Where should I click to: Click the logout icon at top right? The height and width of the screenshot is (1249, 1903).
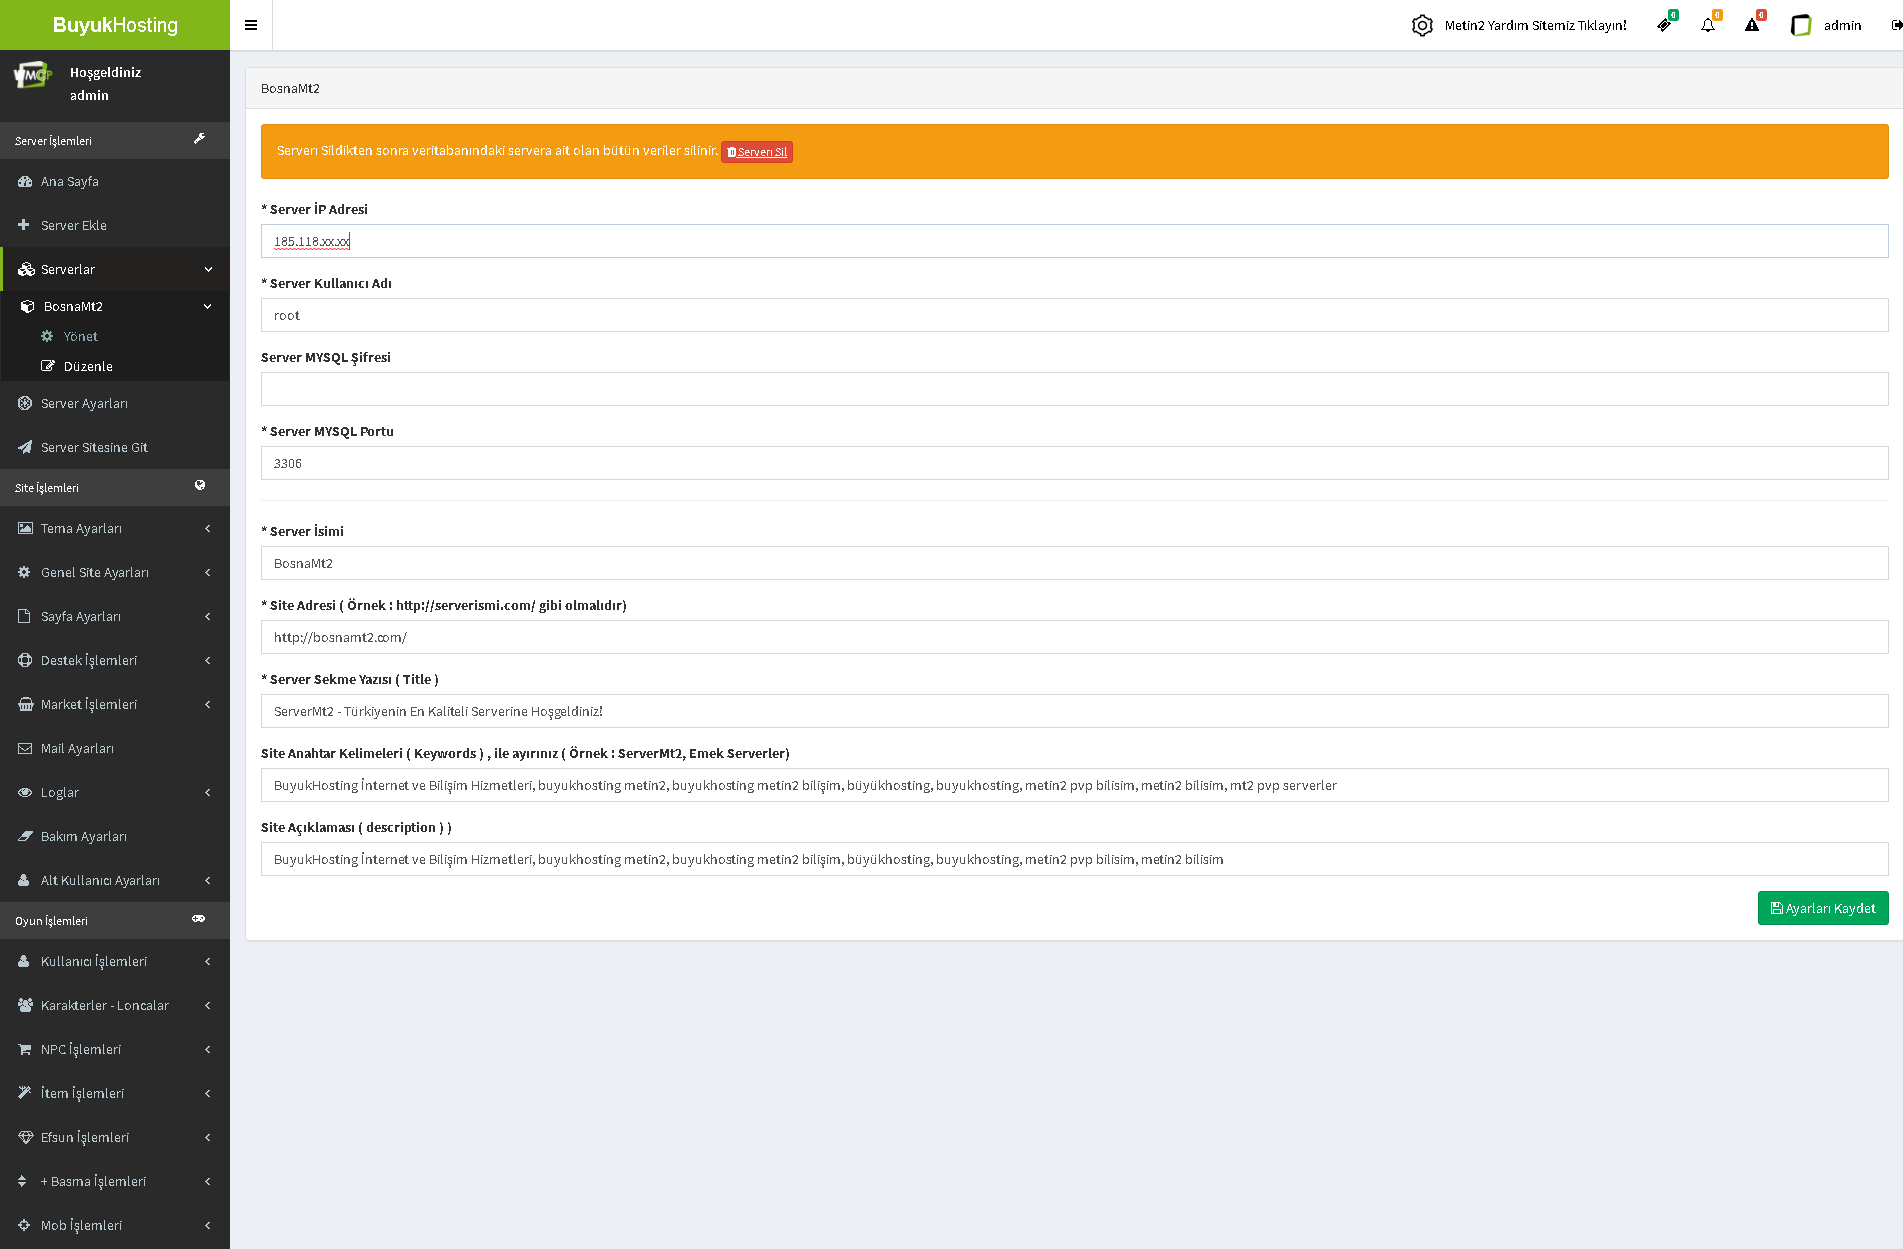click(1896, 25)
